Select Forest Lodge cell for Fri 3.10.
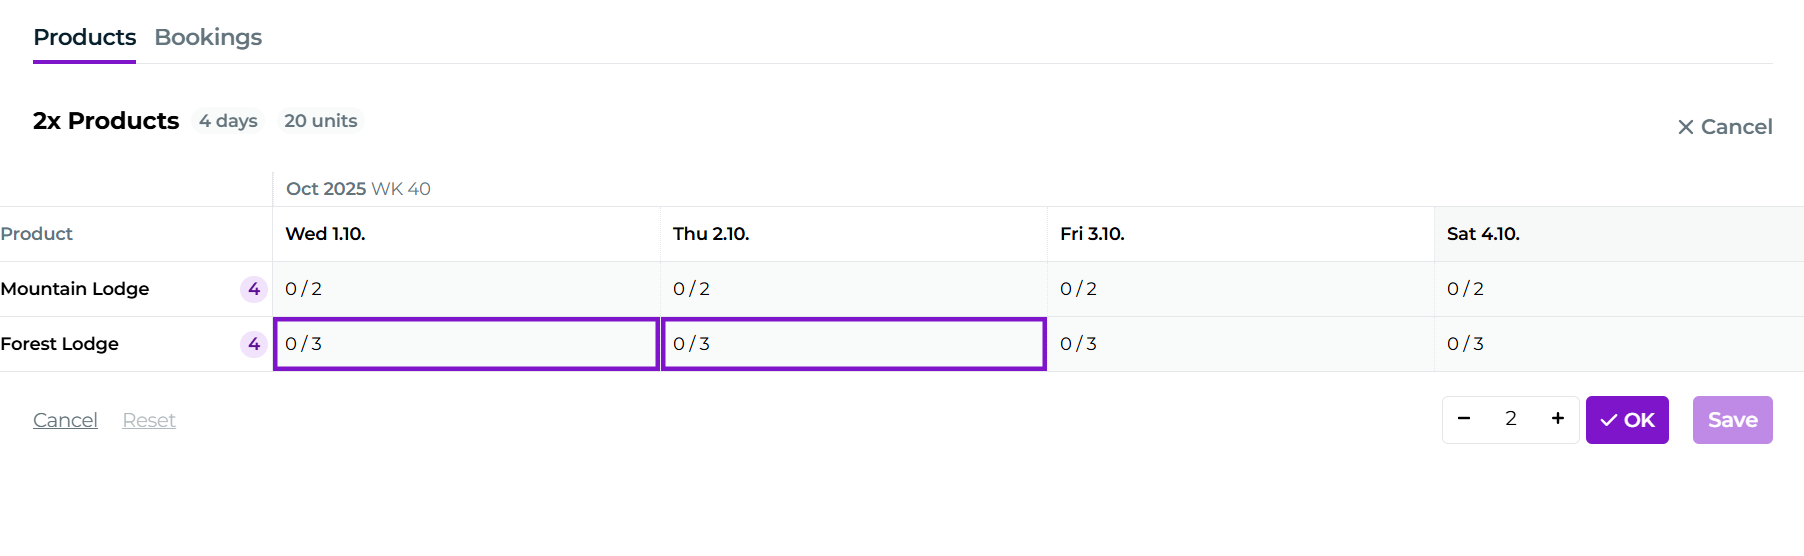 tap(1240, 344)
